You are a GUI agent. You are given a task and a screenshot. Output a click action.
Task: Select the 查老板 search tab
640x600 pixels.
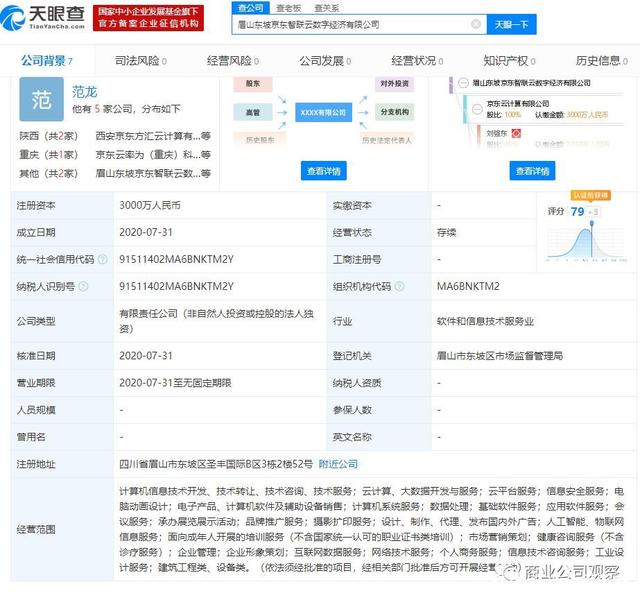tap(289, 8)
